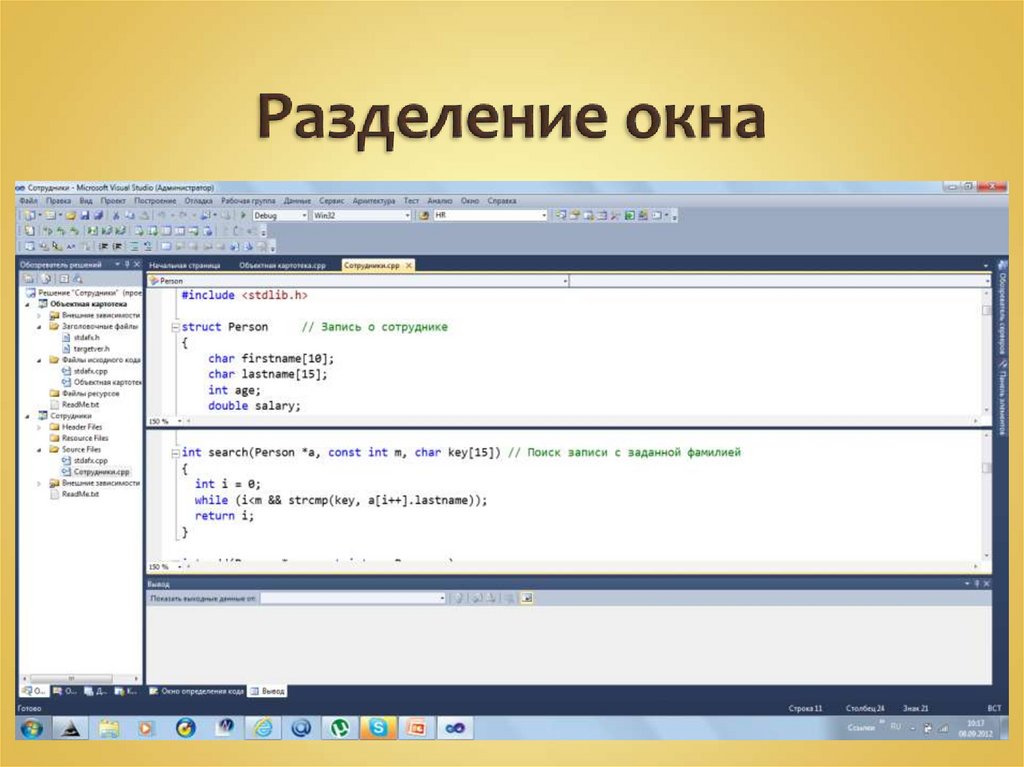
Task: Open Skype from the taskbar
Action: [378, 727]
